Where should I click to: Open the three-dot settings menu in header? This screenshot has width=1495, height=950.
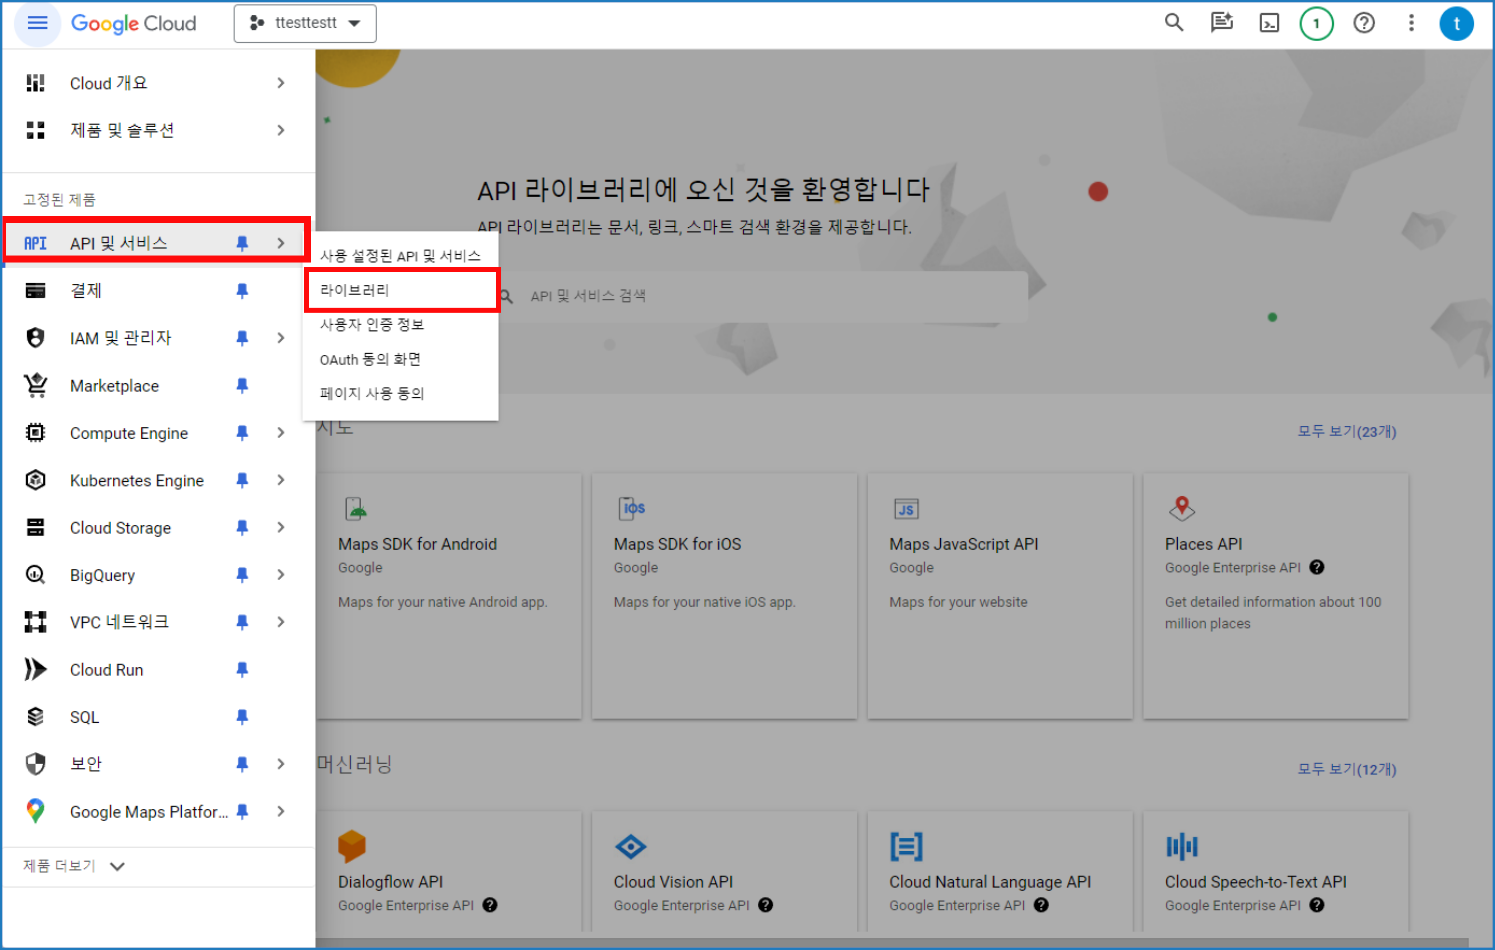[1411, 23]
